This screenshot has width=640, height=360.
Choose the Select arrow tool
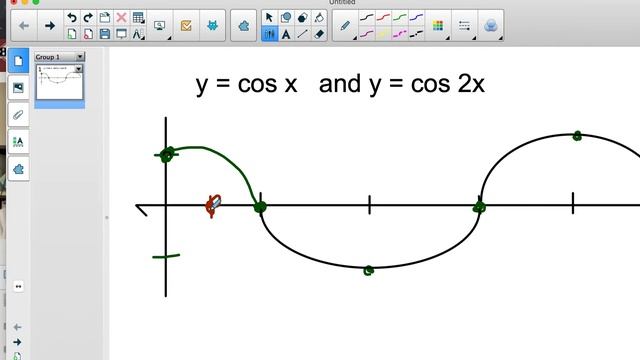[269, 18]
